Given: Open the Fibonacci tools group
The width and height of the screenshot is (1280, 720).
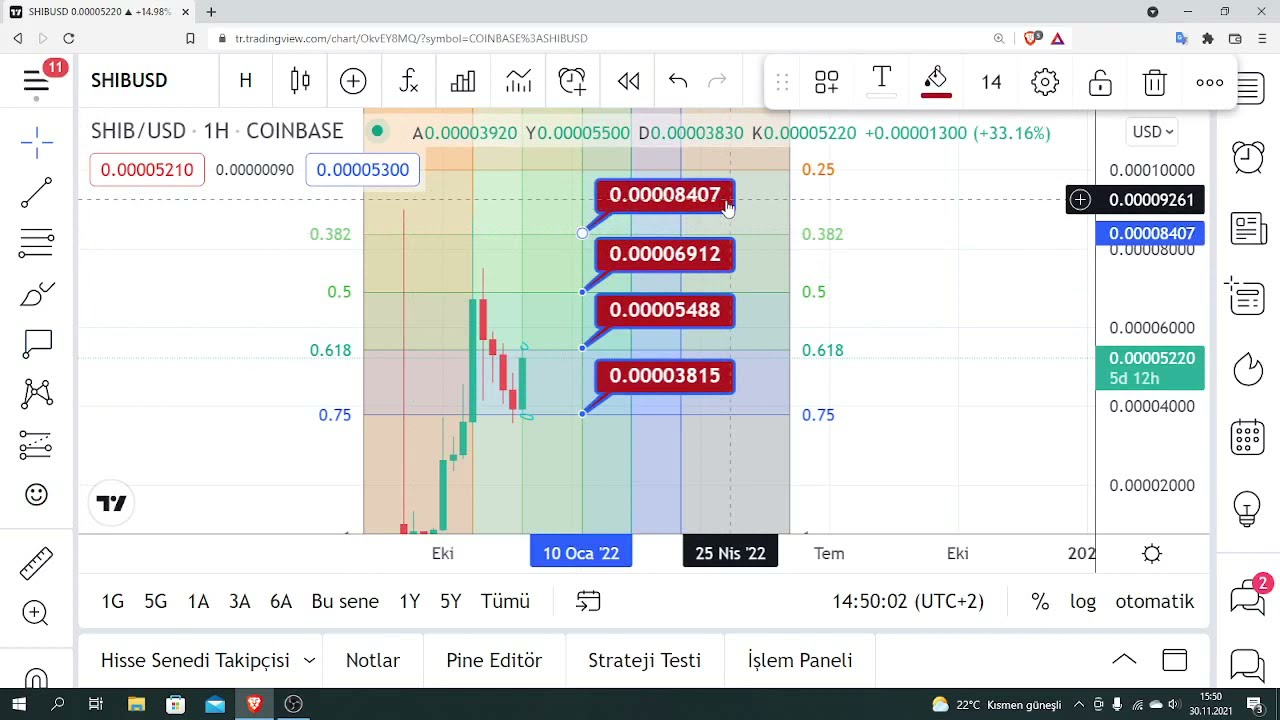Looking at the screenshot, I should point(36,243).
